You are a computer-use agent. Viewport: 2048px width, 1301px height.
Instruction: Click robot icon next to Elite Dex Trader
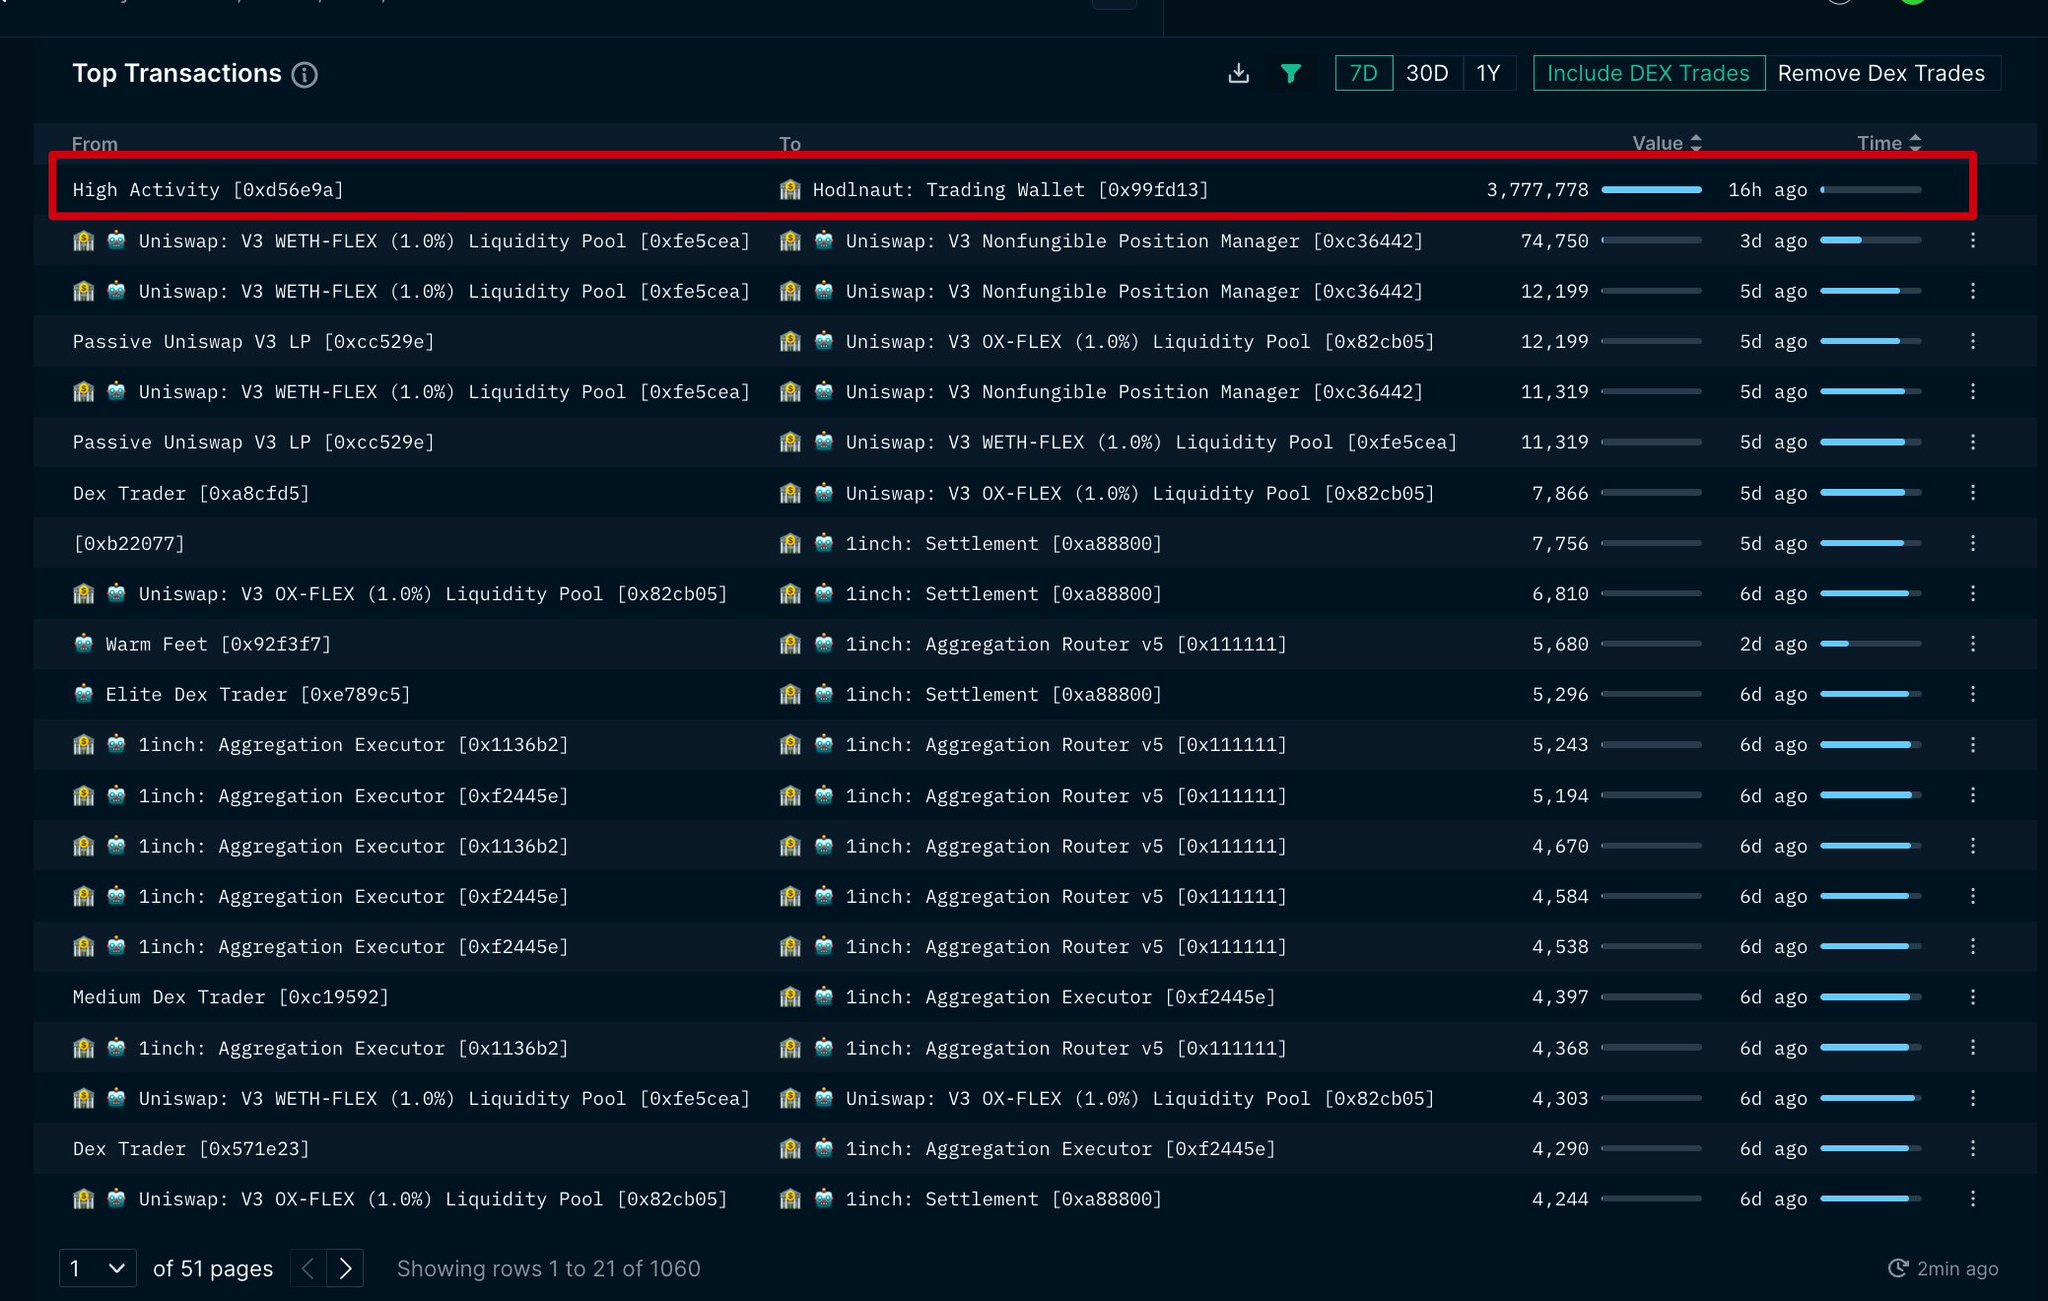pyautogui.click(x=84, y=694)
